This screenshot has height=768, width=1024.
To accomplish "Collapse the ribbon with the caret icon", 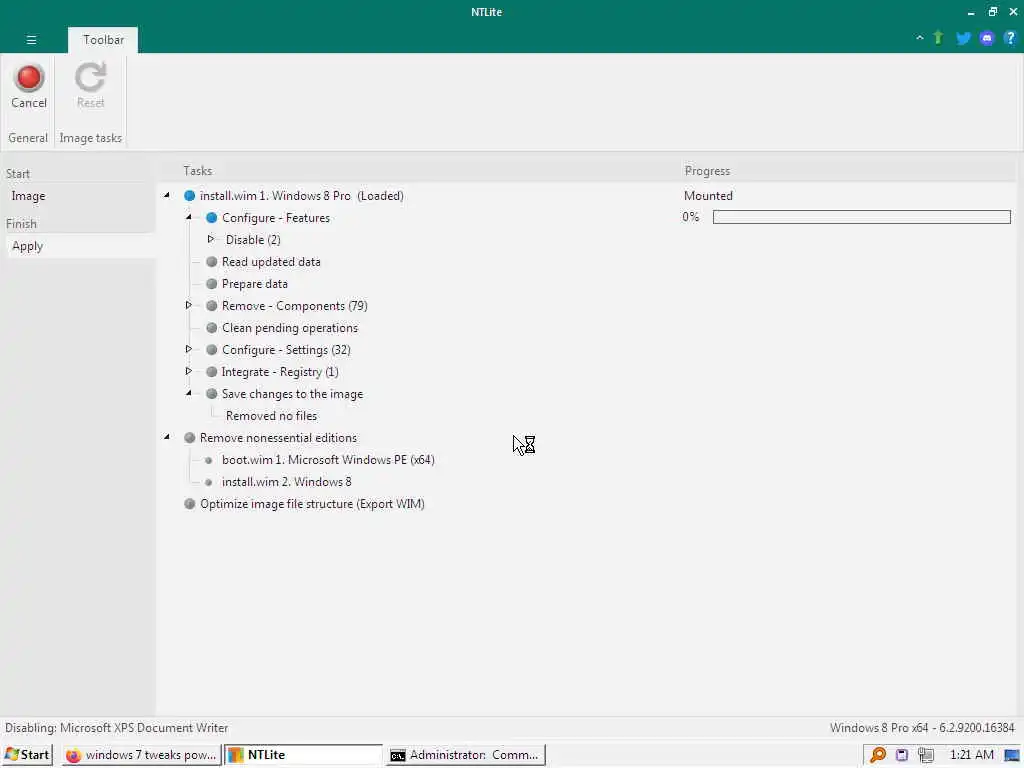I will tap(920, 38).
